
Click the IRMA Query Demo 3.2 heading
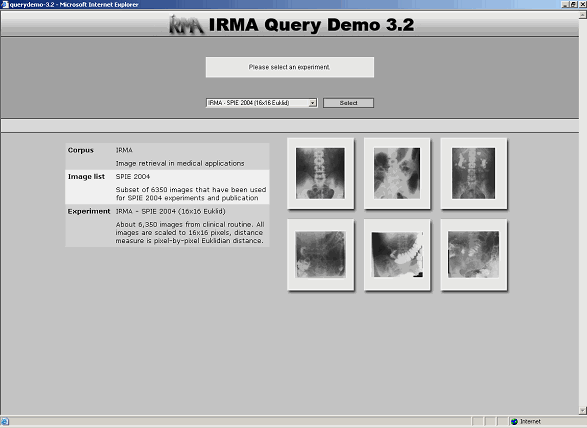311,25
